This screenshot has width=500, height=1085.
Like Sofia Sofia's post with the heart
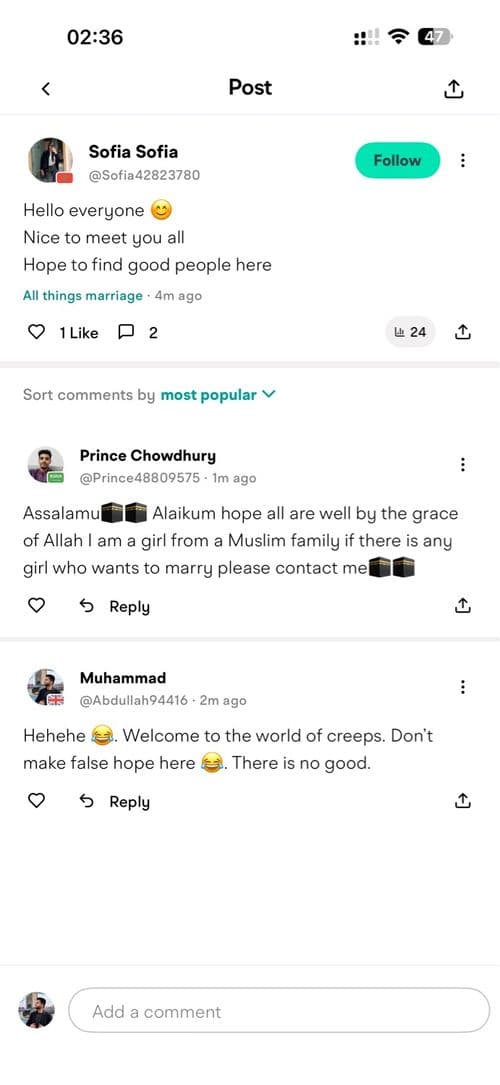point(36,333)
